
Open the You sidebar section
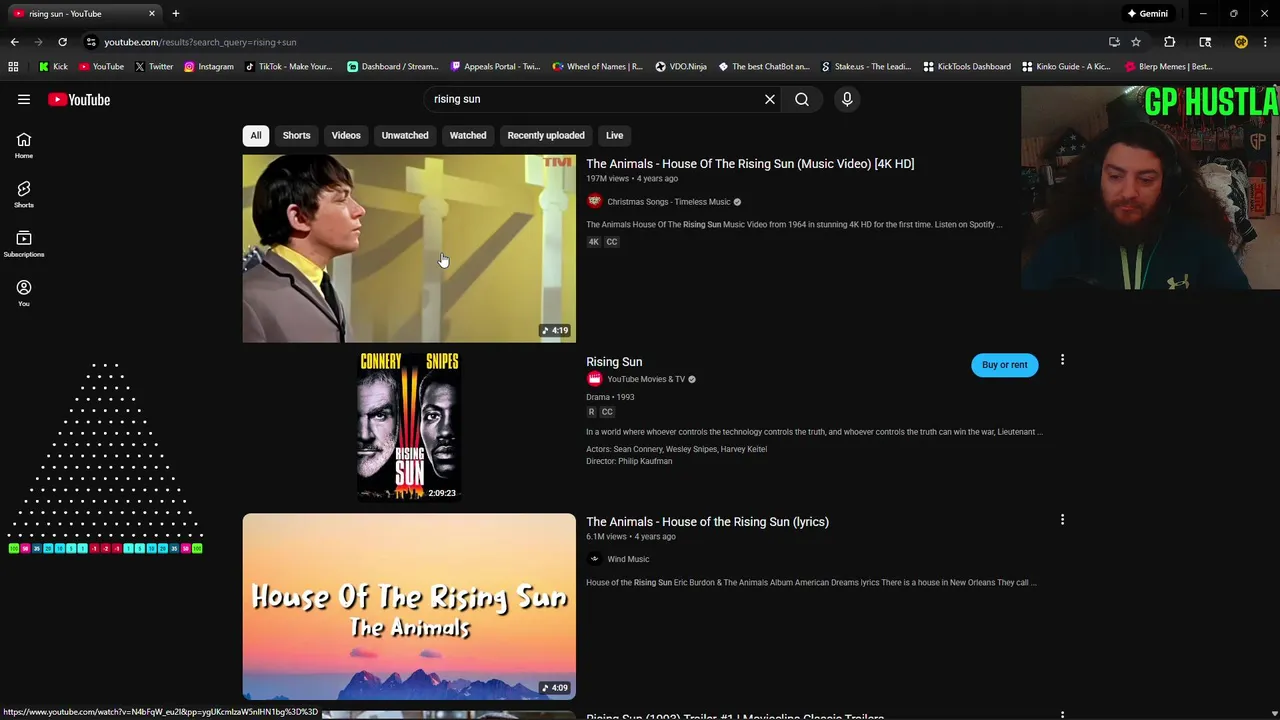pos(24,293)
